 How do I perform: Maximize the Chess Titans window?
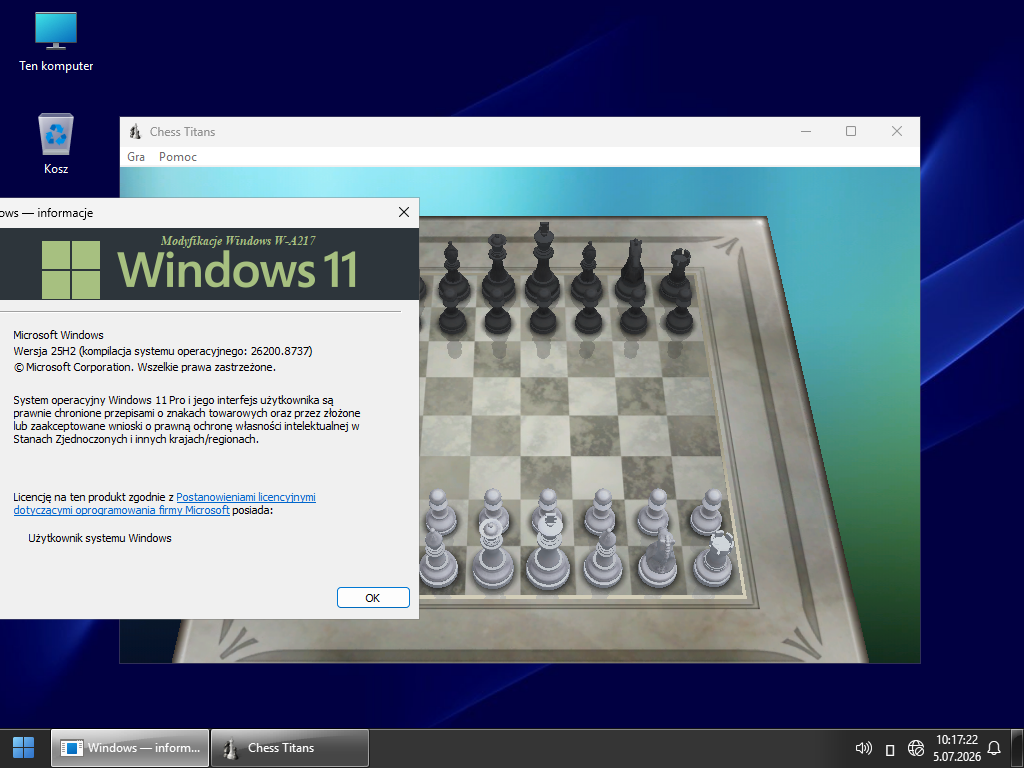tap(851, 131)
